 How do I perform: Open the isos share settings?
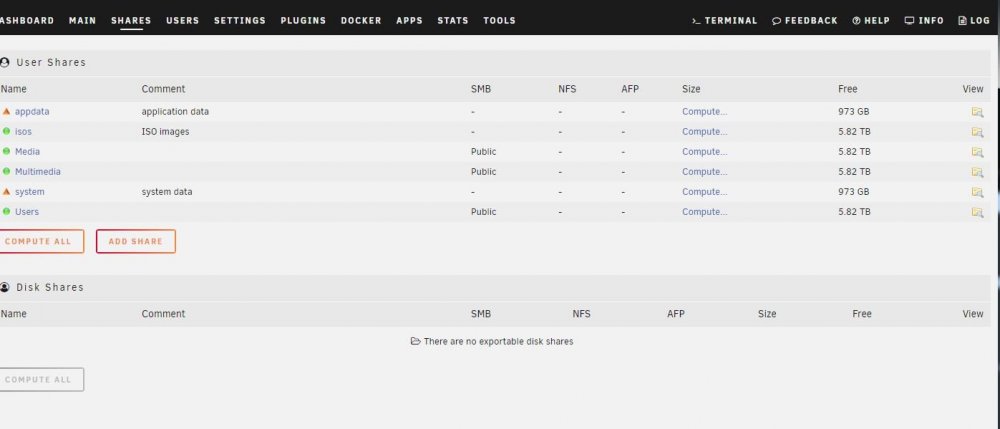click(23, 131)
